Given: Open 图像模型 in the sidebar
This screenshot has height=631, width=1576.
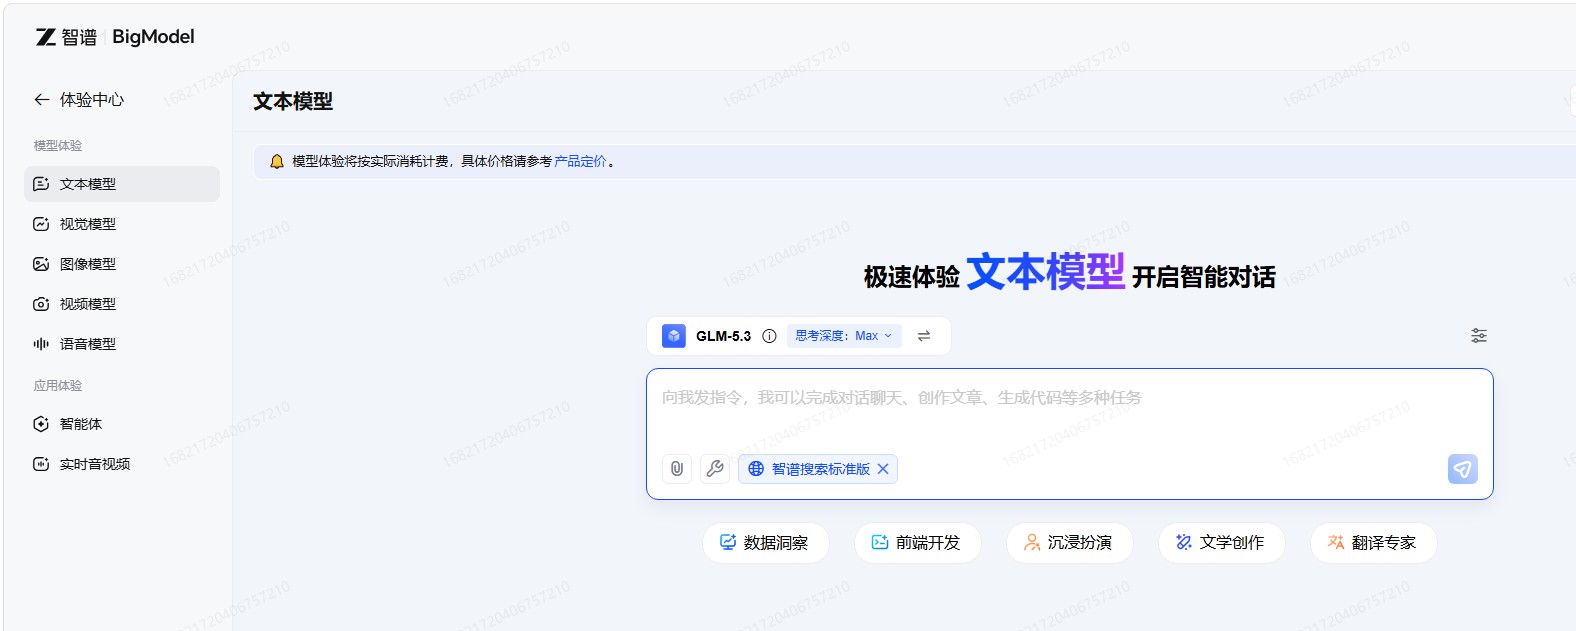Looking at the screenshot, I should [x=122, y=264].
